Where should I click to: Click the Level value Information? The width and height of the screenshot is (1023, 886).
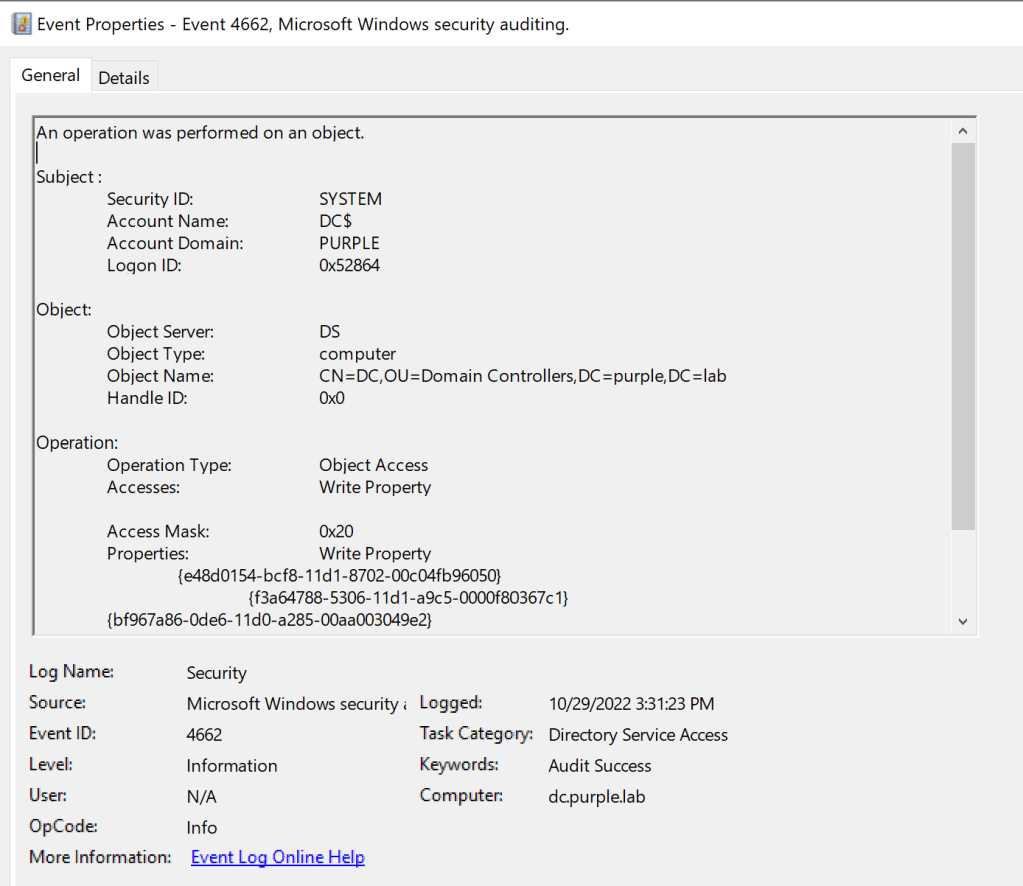click(x=232, y=765)
